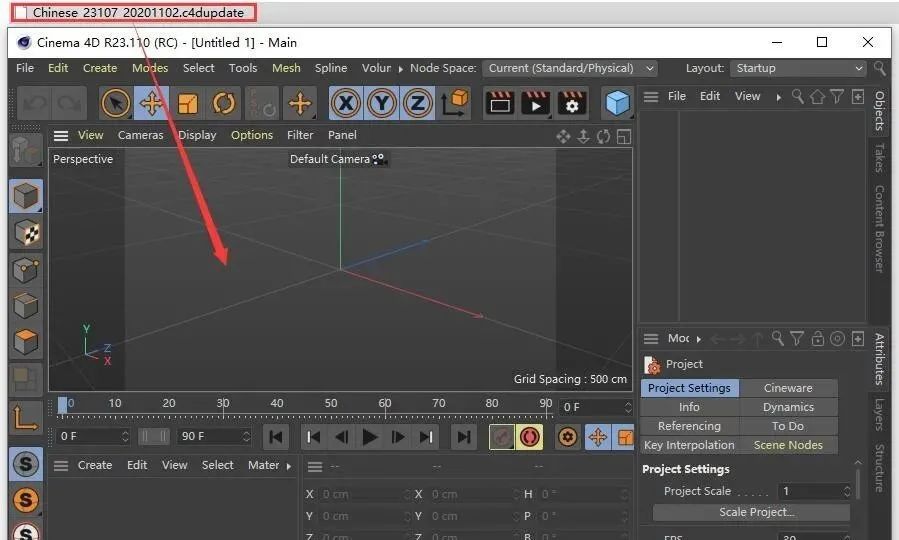
Task: Click the 90 F end frame field
Action: pyautogui.click(x=214, y=437)
